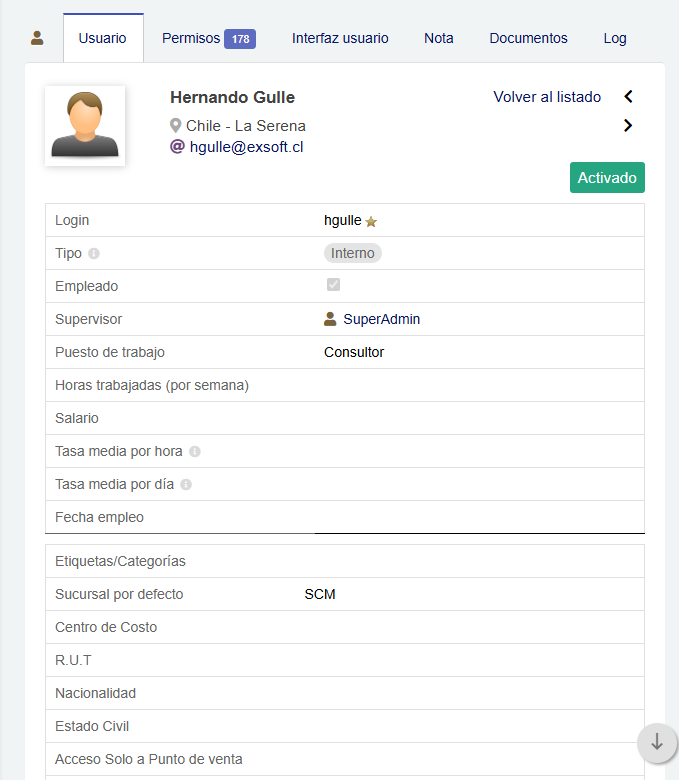Go to previous user with left chevron
This screenshot has width=679, height=780.
tap(628, 97)
